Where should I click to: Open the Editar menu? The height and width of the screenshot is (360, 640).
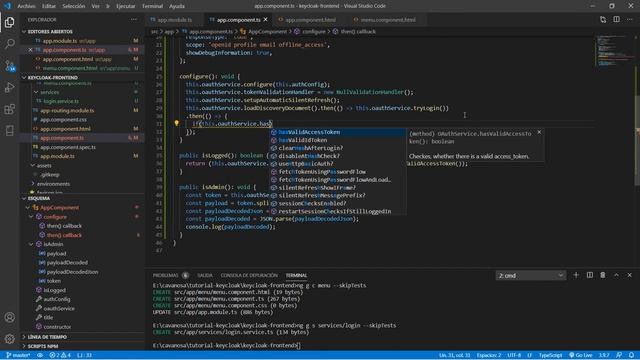[49, 6]
